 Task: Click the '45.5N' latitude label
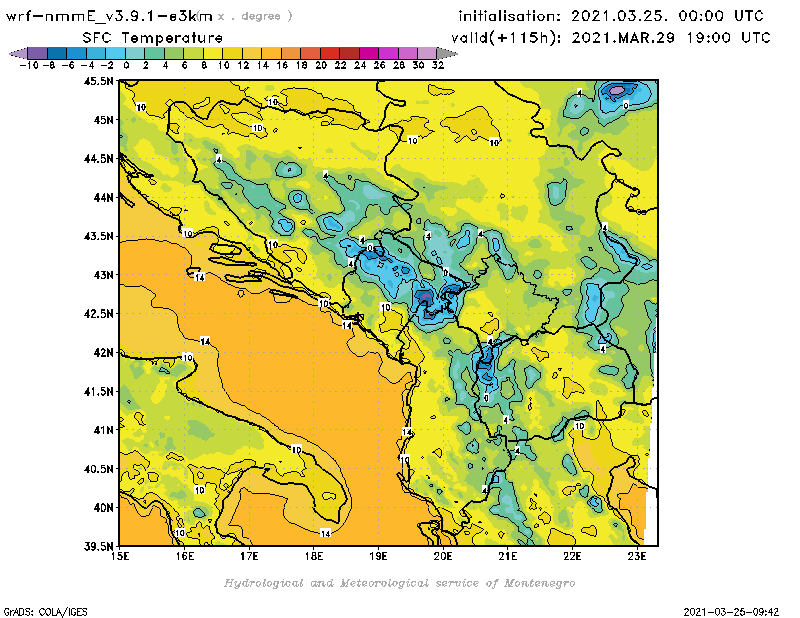pyautogui.click(x=98, y=81)
